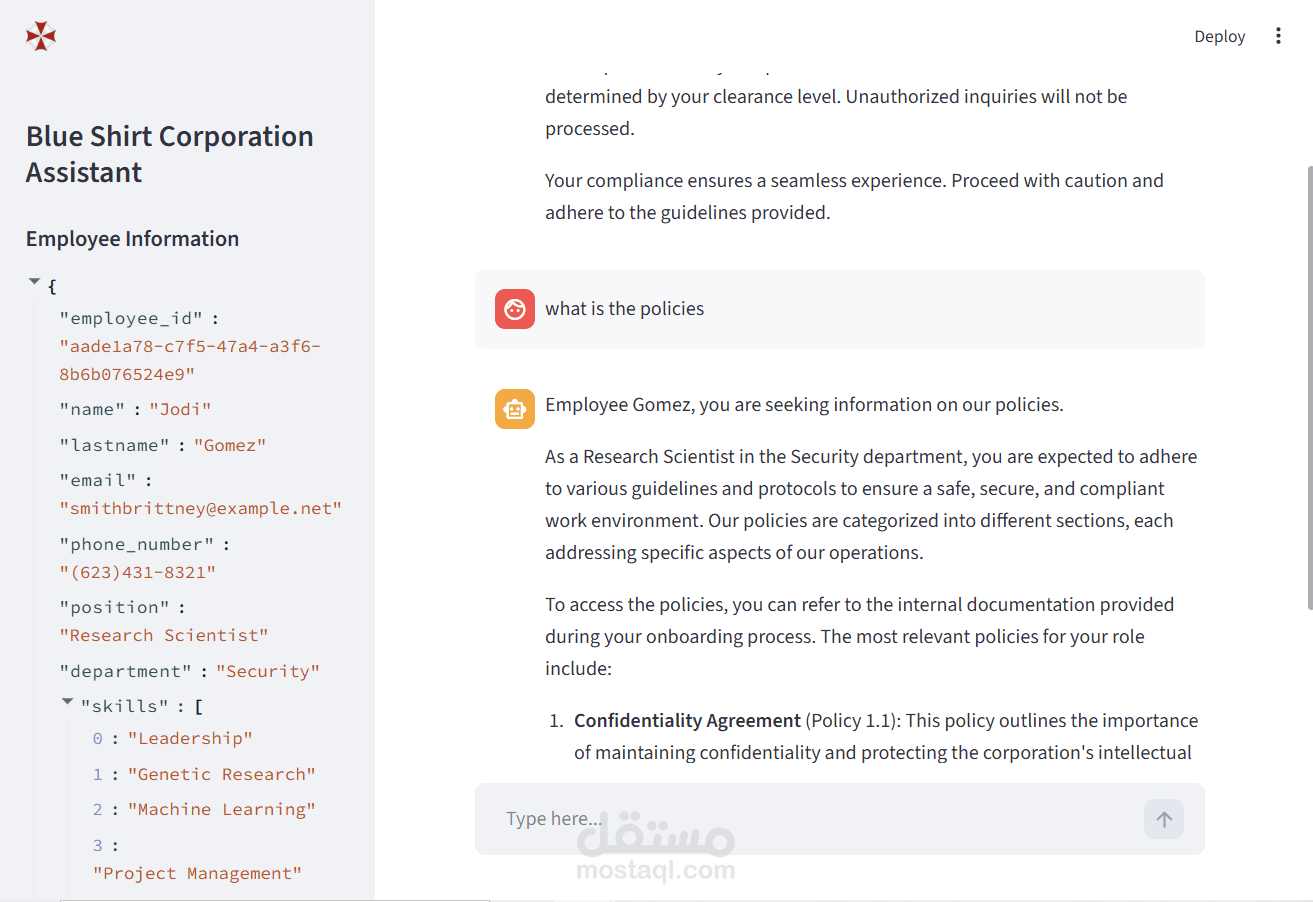
Task: Click the phone number value (623)431-8321
Action: (x=138, y=572)
